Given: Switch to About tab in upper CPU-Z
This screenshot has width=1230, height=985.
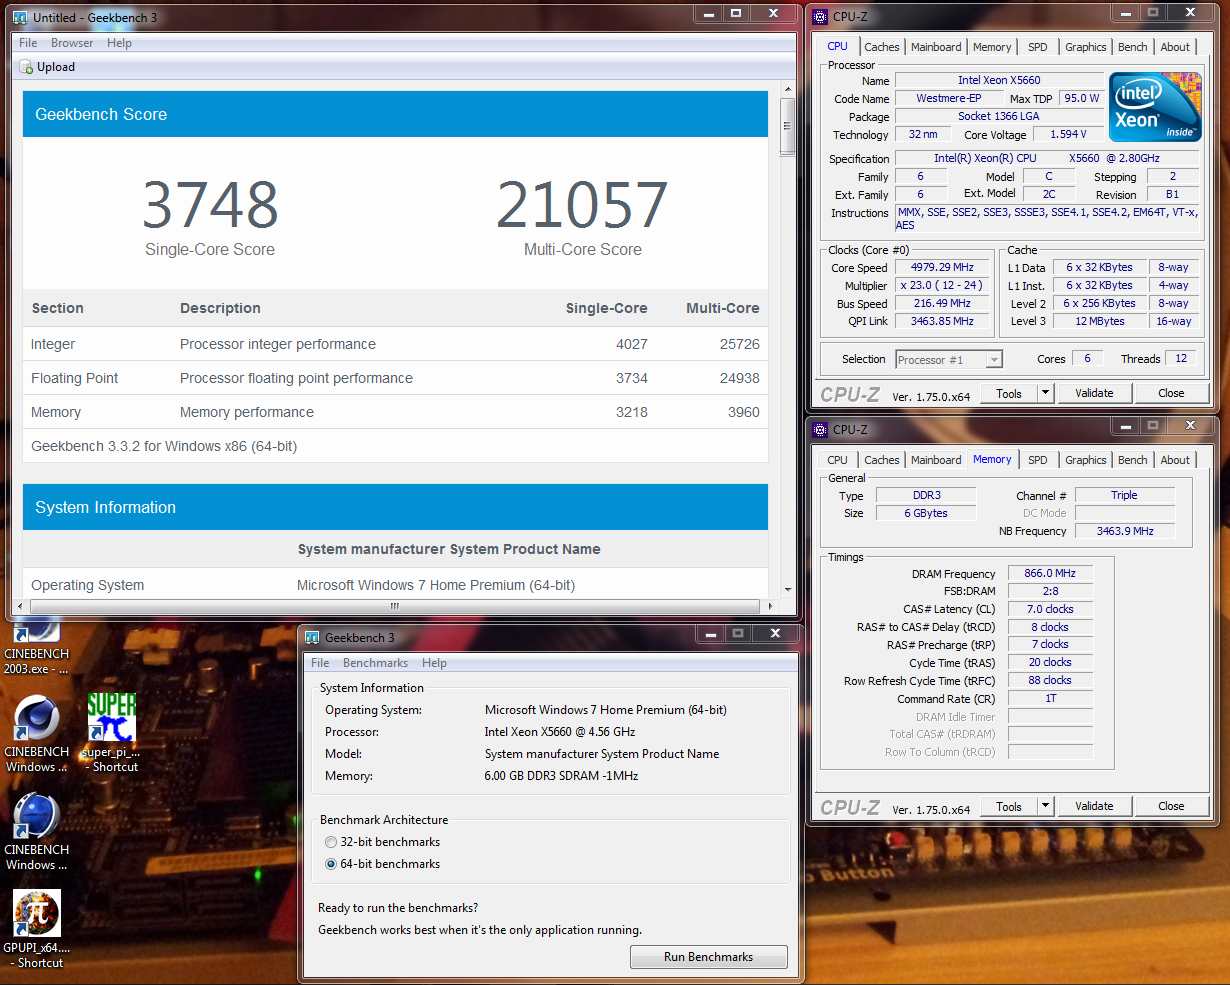Looking at the screenshot, I should click(1175, 47).
